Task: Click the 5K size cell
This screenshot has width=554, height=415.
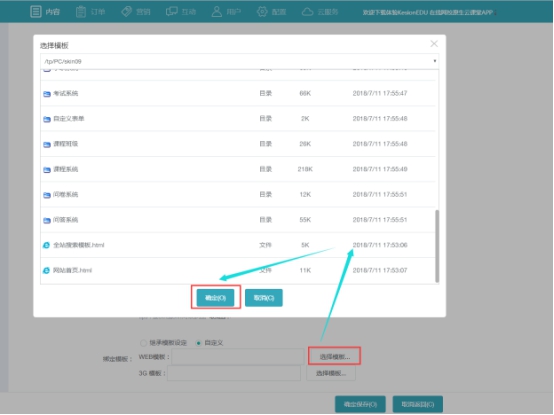Action: pos(305,245)
